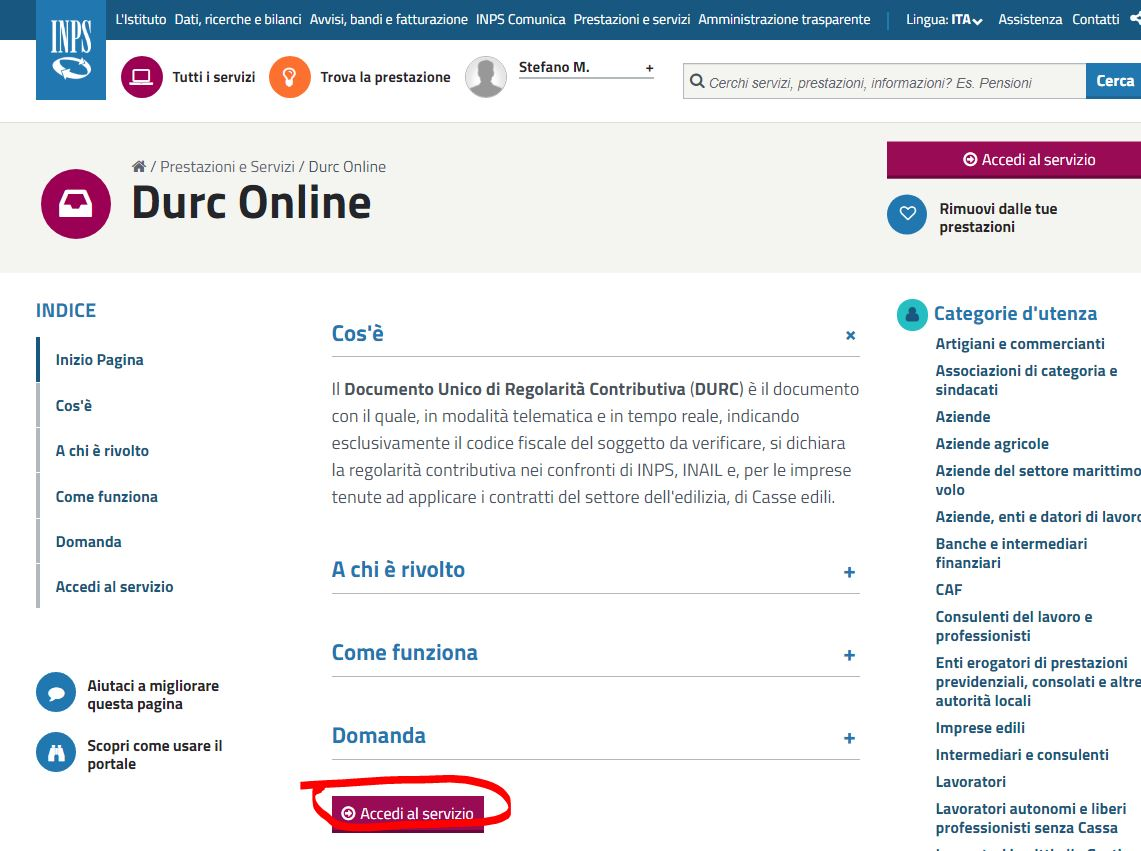
Task: Click the user profile avatar
Action: [486, 77]
